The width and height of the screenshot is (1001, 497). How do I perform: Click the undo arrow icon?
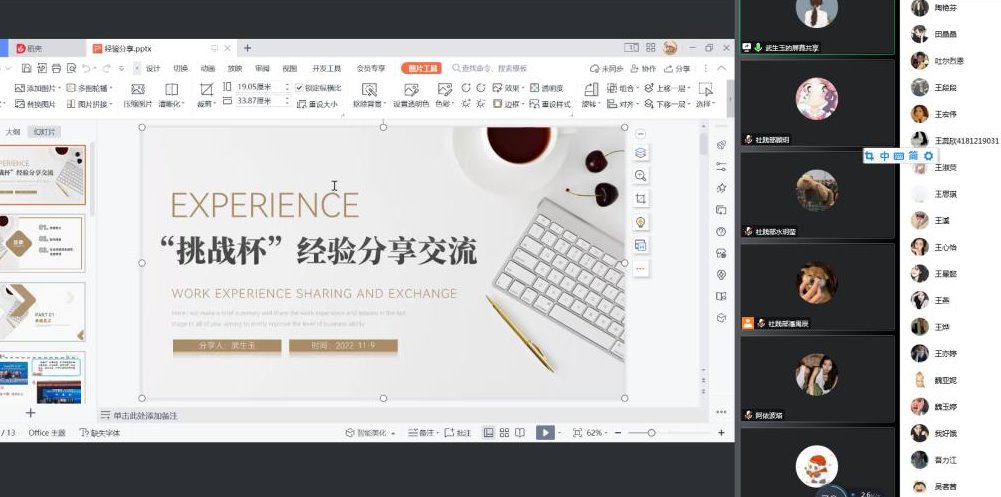[x=88, y=69]
